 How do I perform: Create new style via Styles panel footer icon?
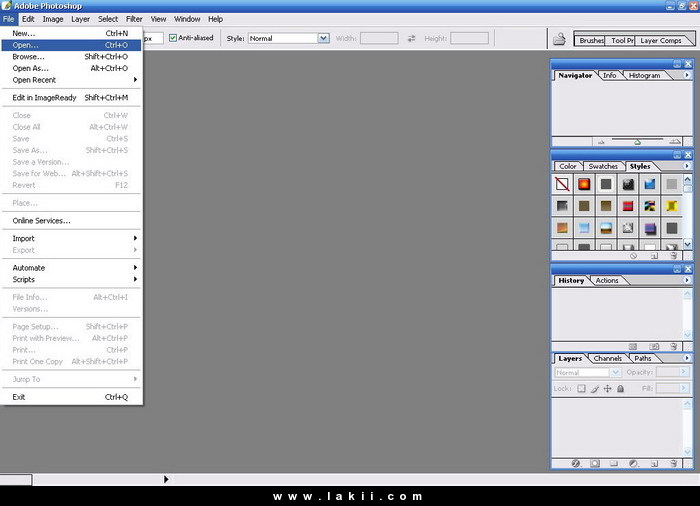654,256
